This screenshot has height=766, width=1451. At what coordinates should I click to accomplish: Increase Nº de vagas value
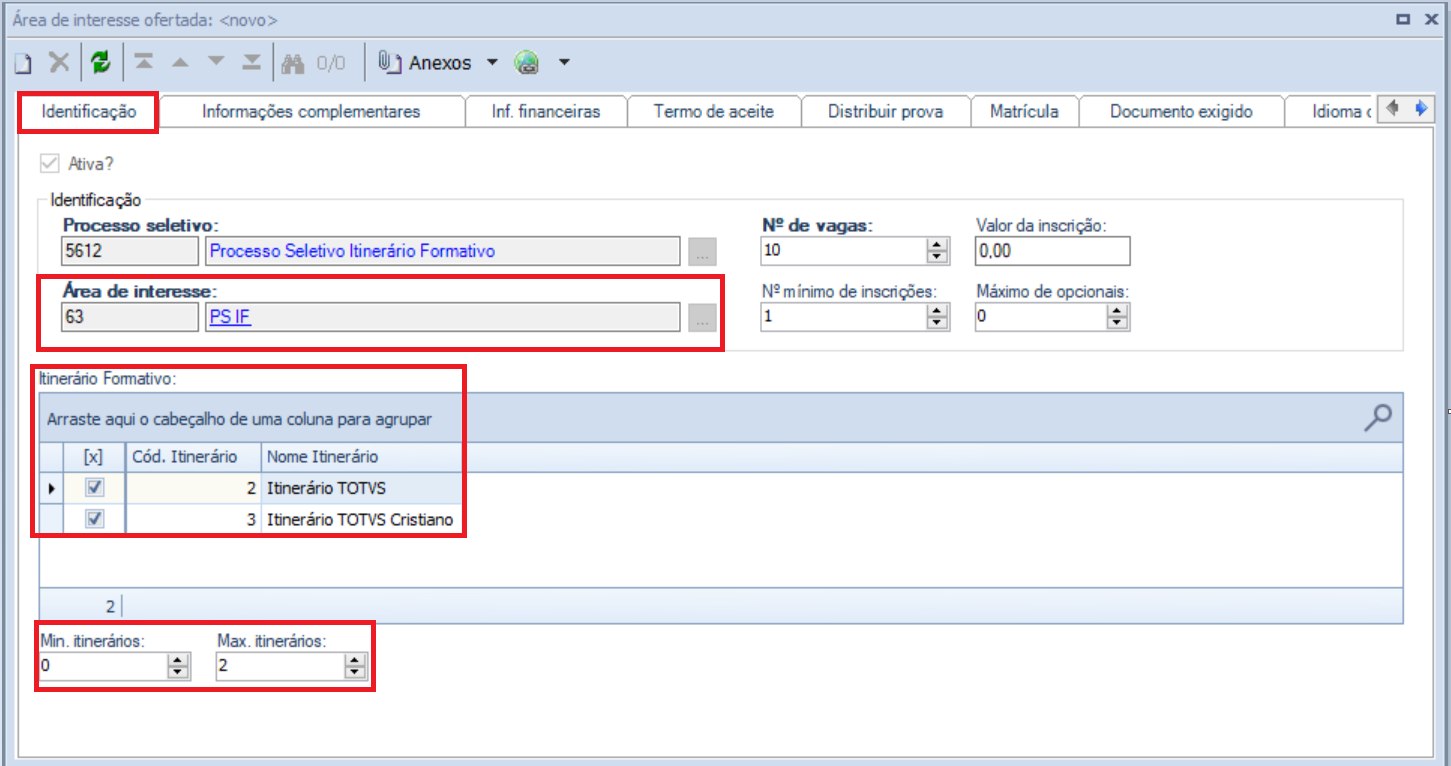point(937,244)
